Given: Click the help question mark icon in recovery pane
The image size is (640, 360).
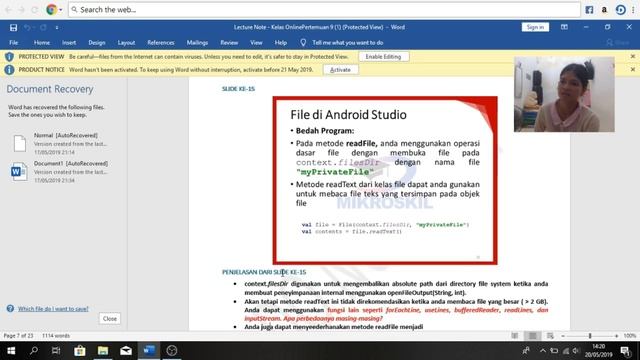Looking at the screenshot, I should coord(10,309).
